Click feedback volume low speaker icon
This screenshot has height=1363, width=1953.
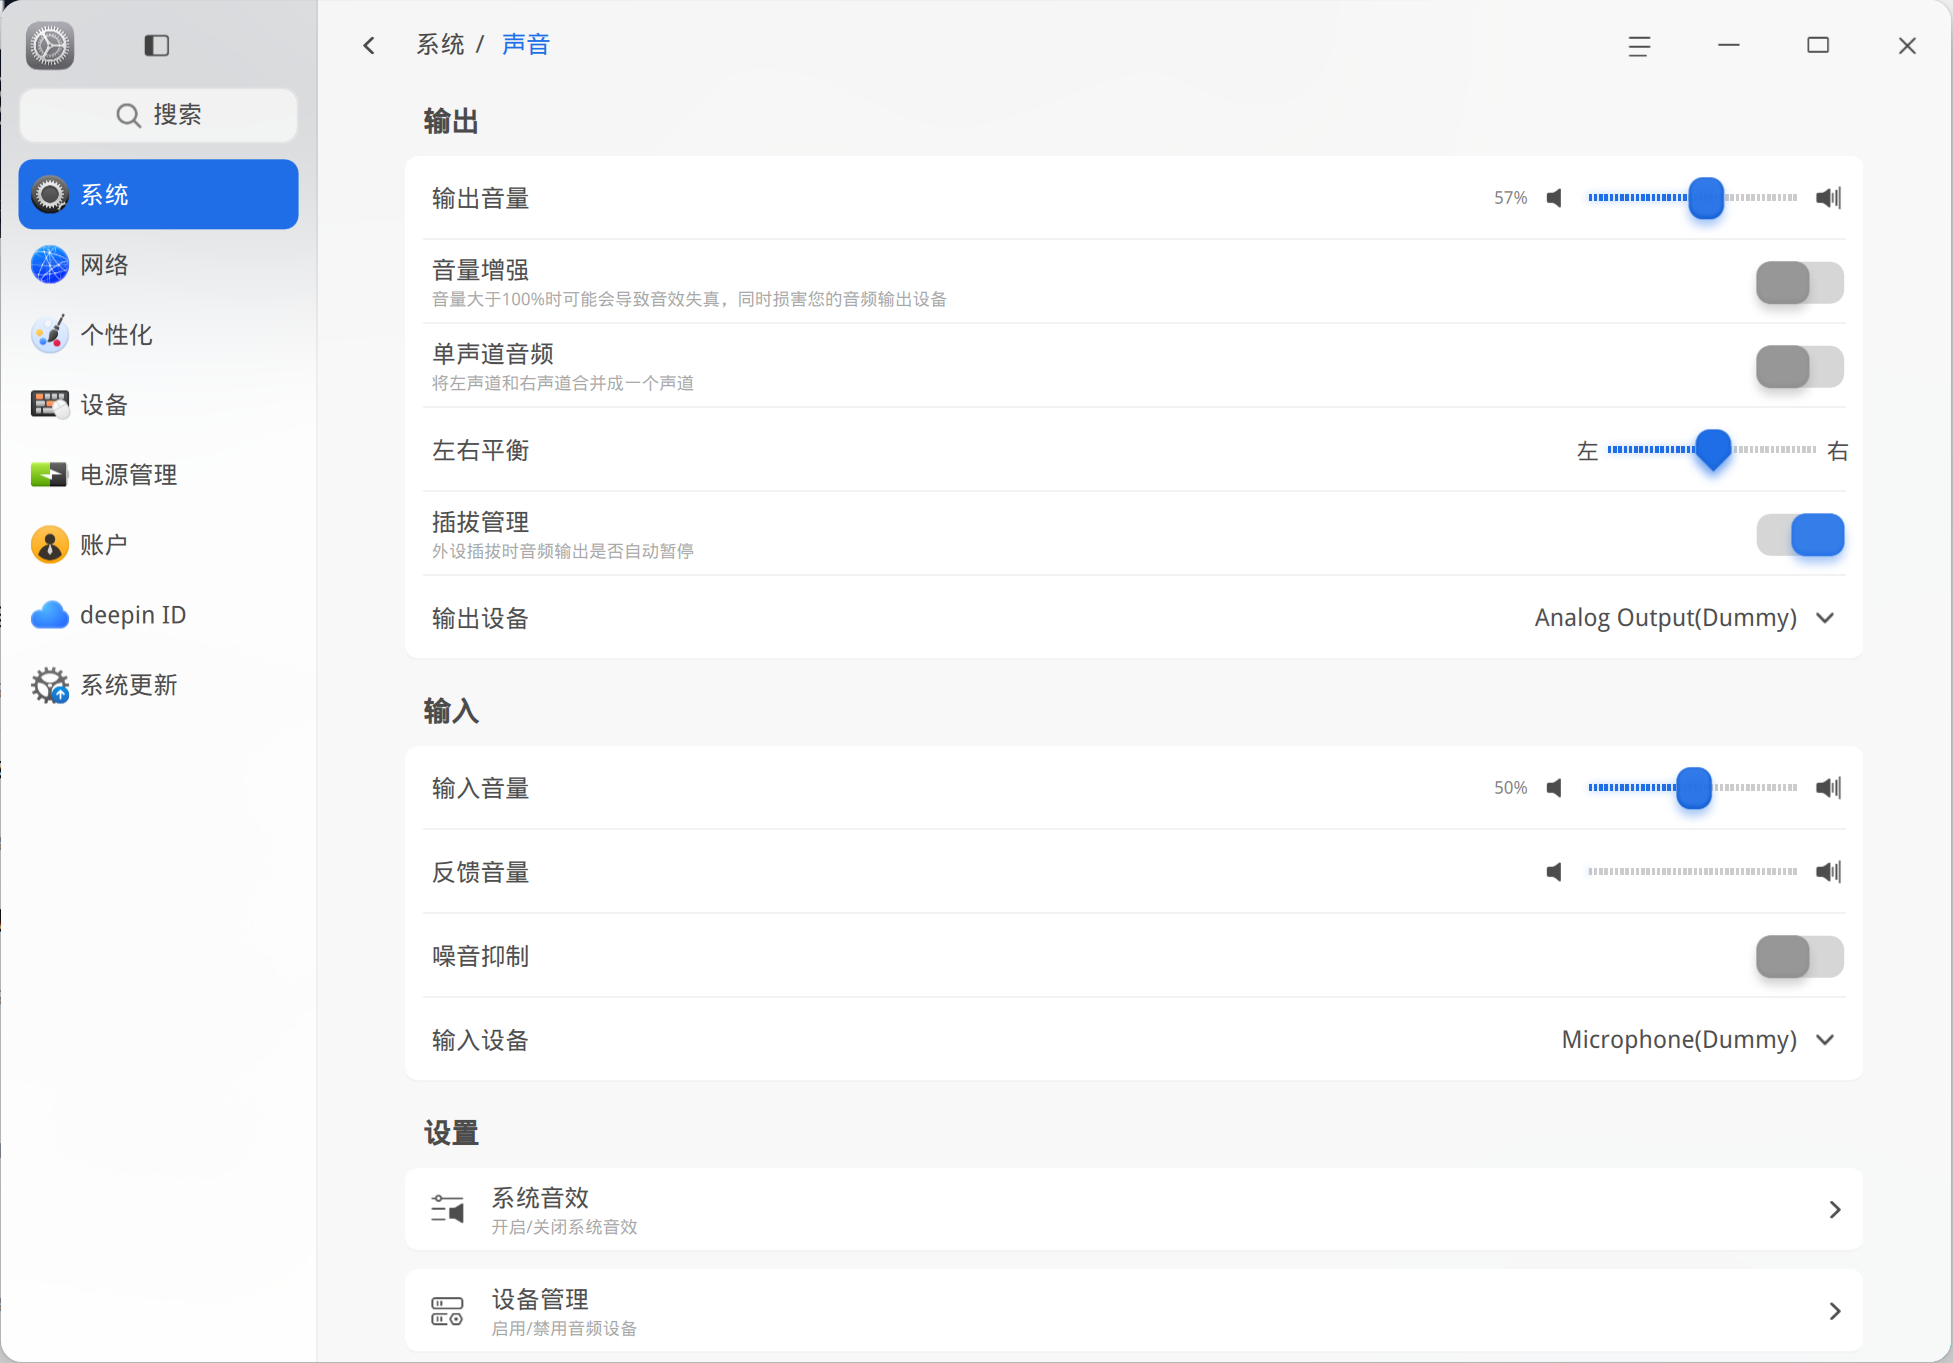1554,872
